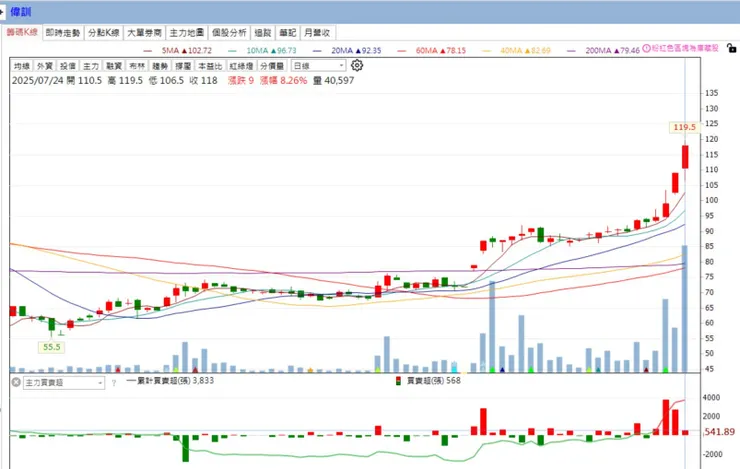Image resolution: width=740 pixels, height=469 pixels.
Task: Open the 大單券商 tab
Action: [144, 33]
